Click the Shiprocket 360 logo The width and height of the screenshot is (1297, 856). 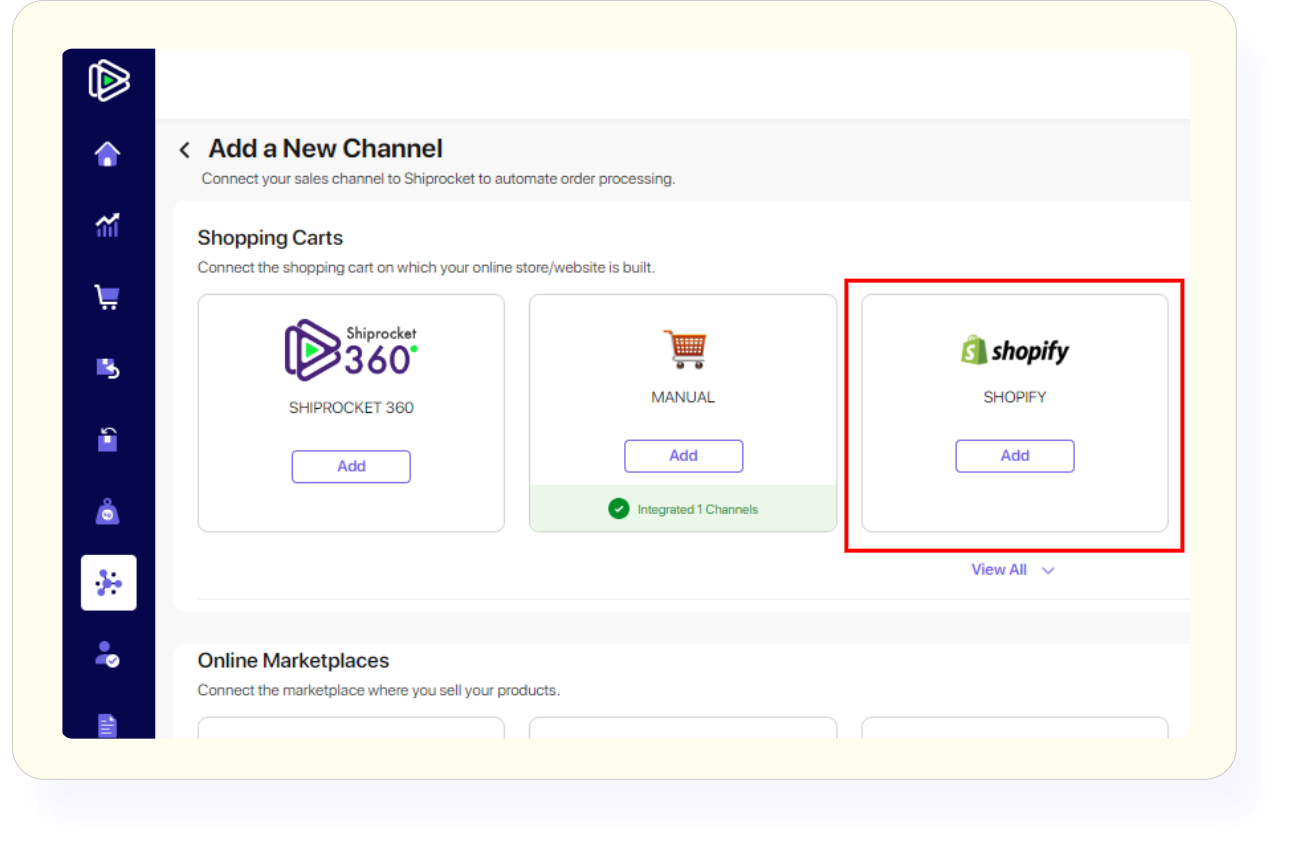point(351,349)
